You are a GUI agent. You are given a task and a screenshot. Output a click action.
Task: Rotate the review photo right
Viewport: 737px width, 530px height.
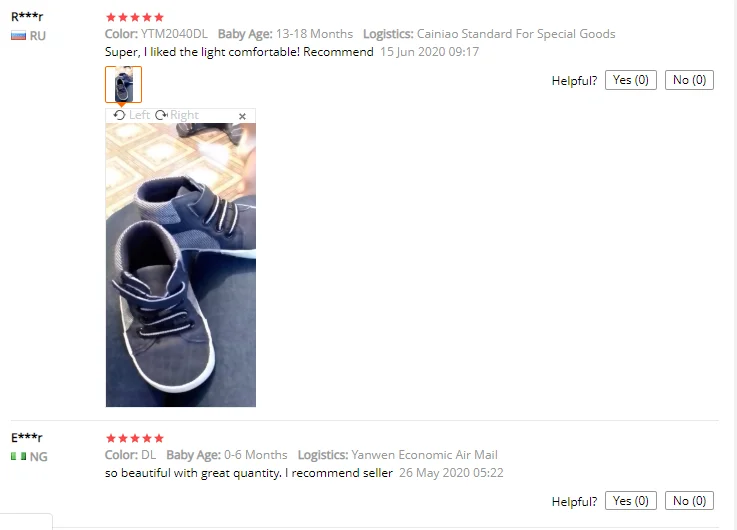pyautogui.click(x=177, y=115)
